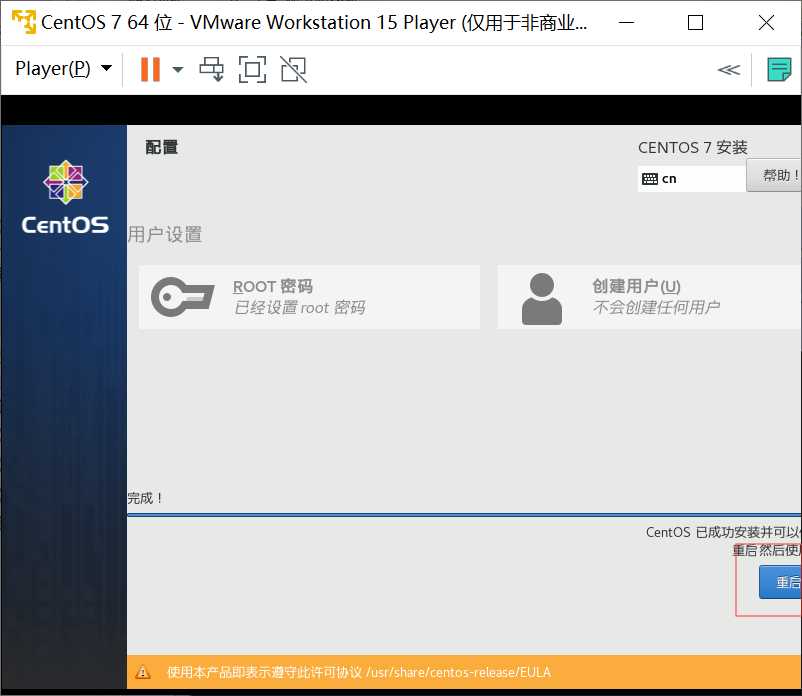Click the Send Ctrl+Alt+Del icon
Image resolution: width=802 pixels, height=696 pixels.
point(211,69)
